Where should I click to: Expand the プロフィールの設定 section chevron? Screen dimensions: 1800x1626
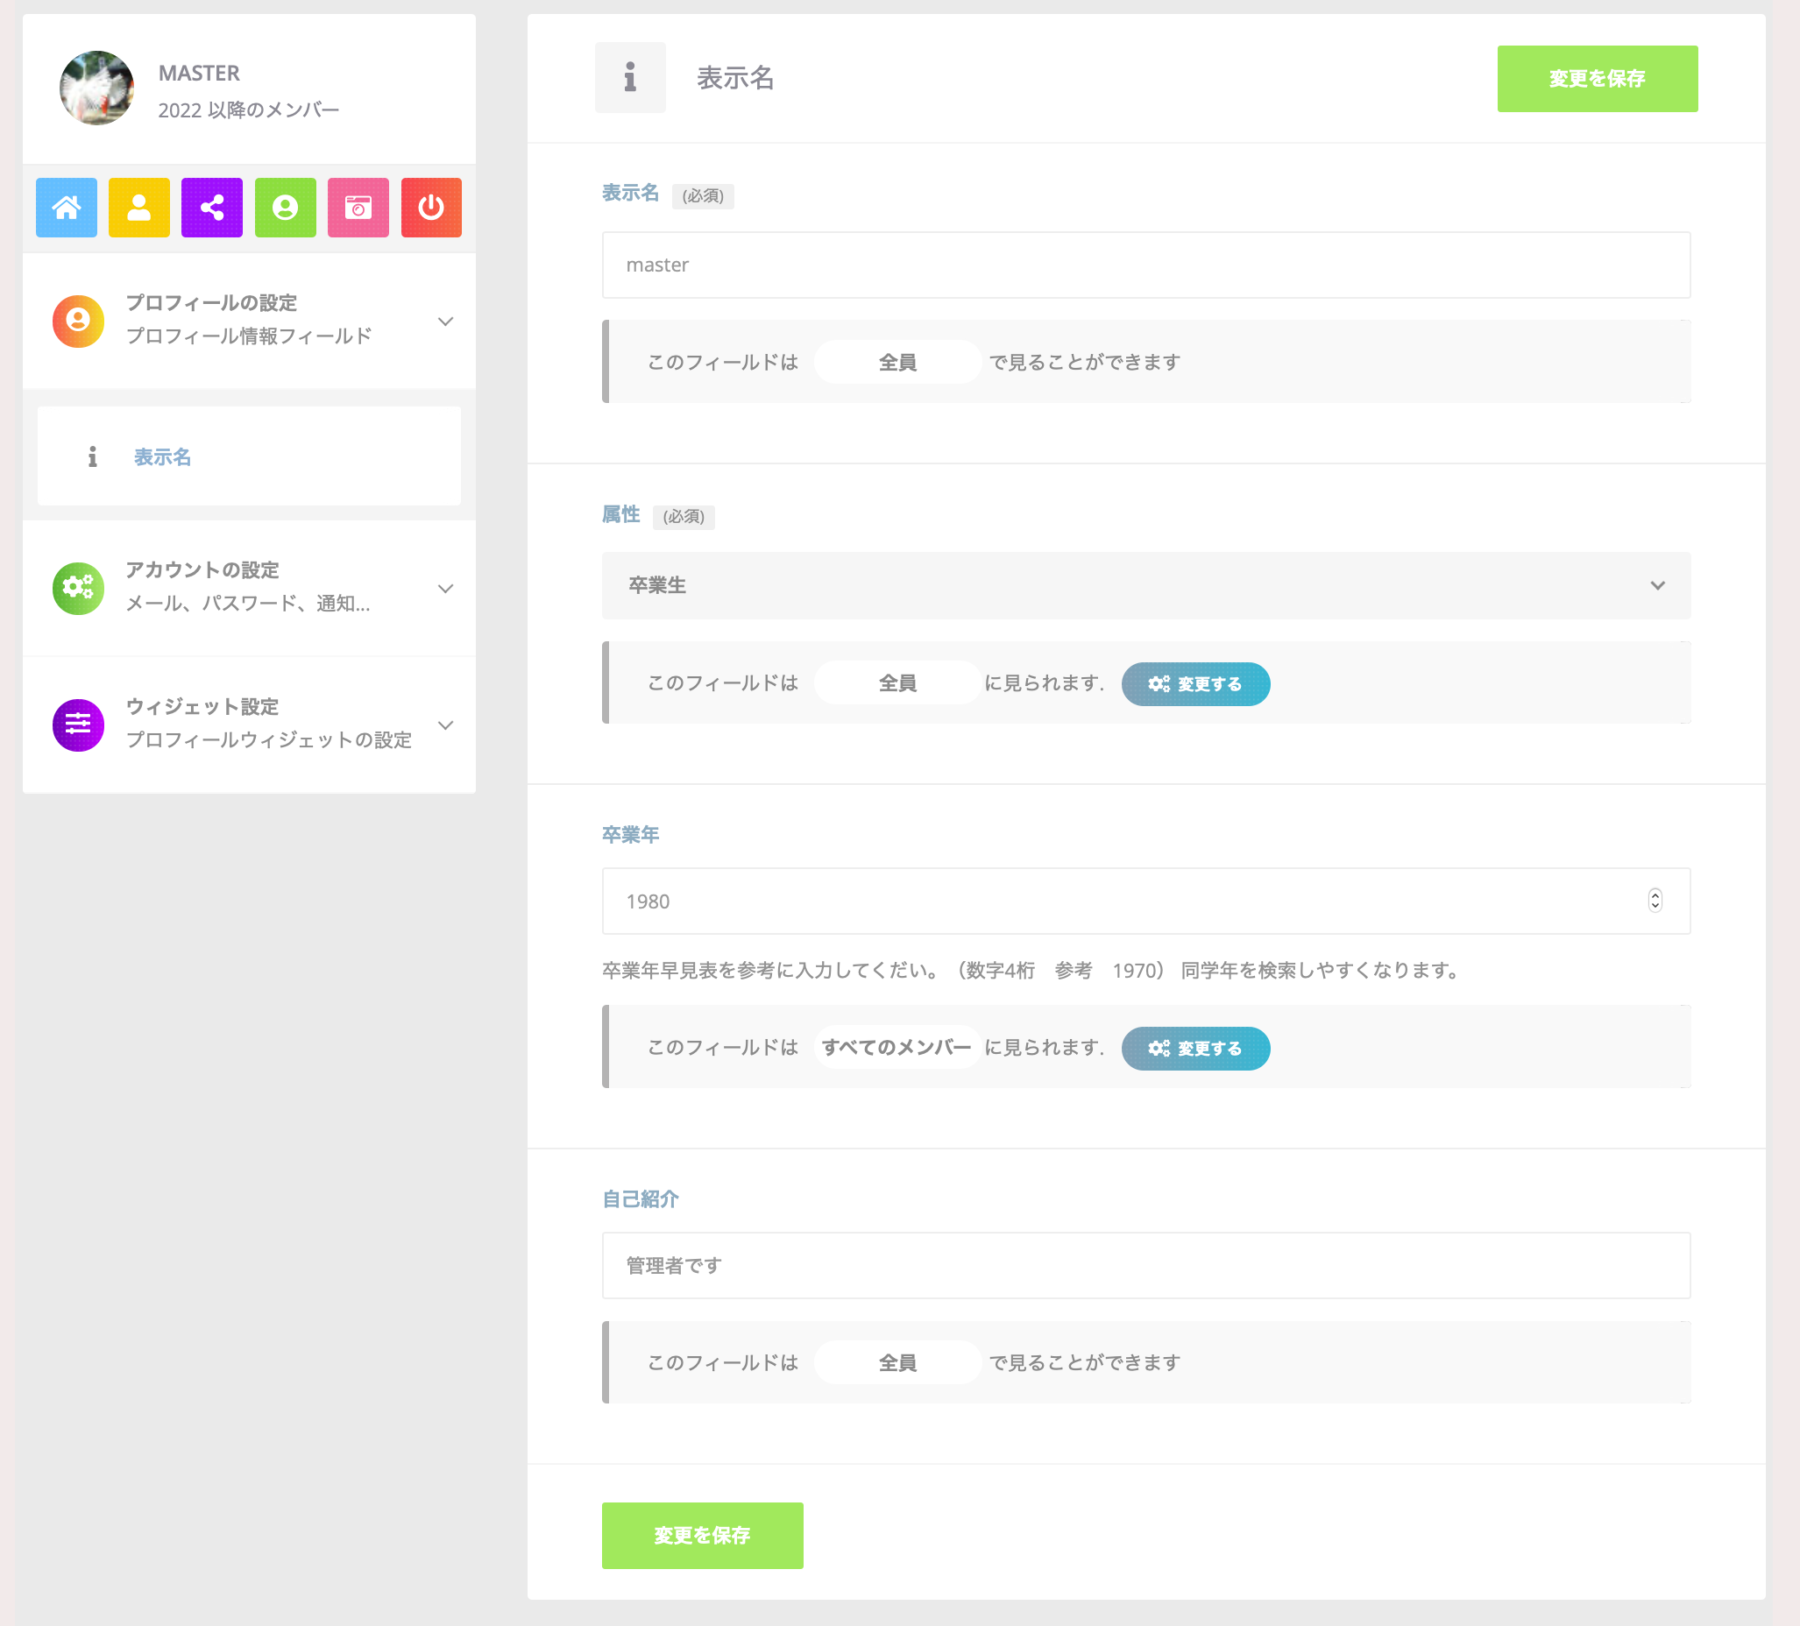click(x=446, y=321)
